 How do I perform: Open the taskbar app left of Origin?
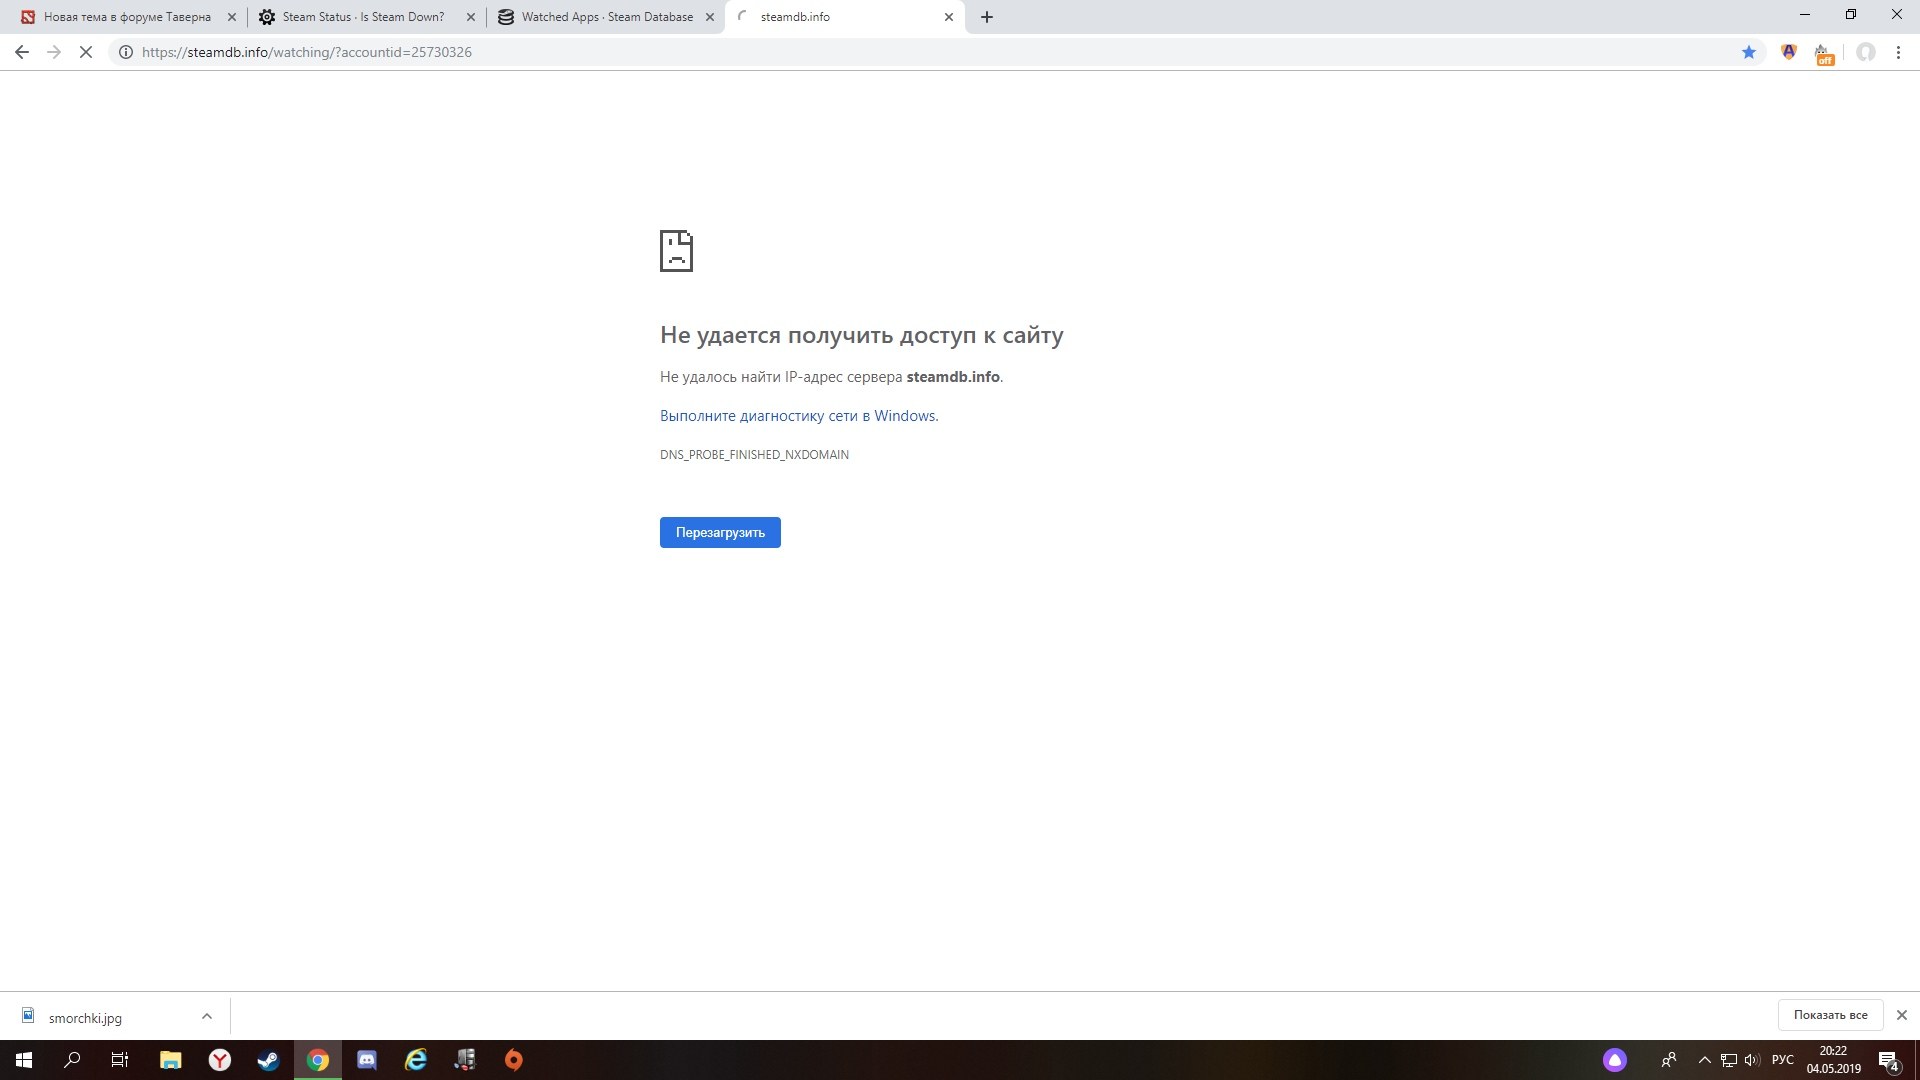coord(465,1060)
